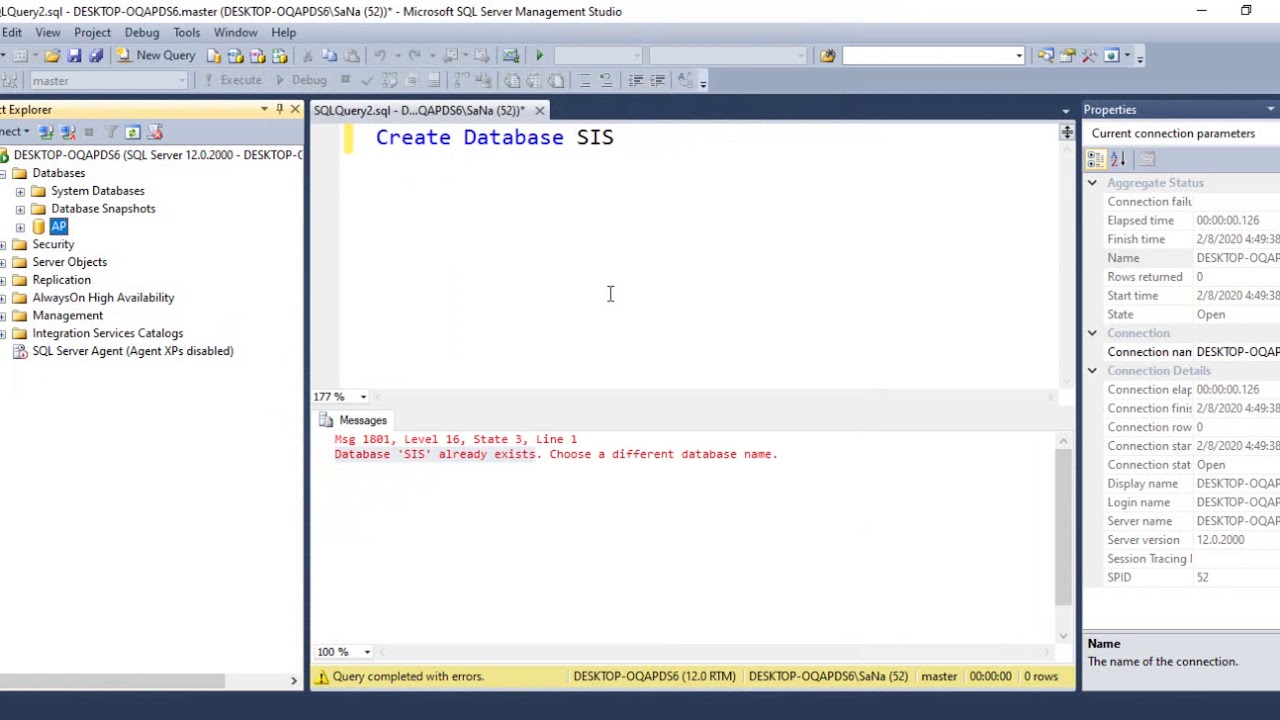Click the Disconnect icon in Object Explorer
Image resolution: width=1280 pixels, height=720 pixels.
point(67,132)
